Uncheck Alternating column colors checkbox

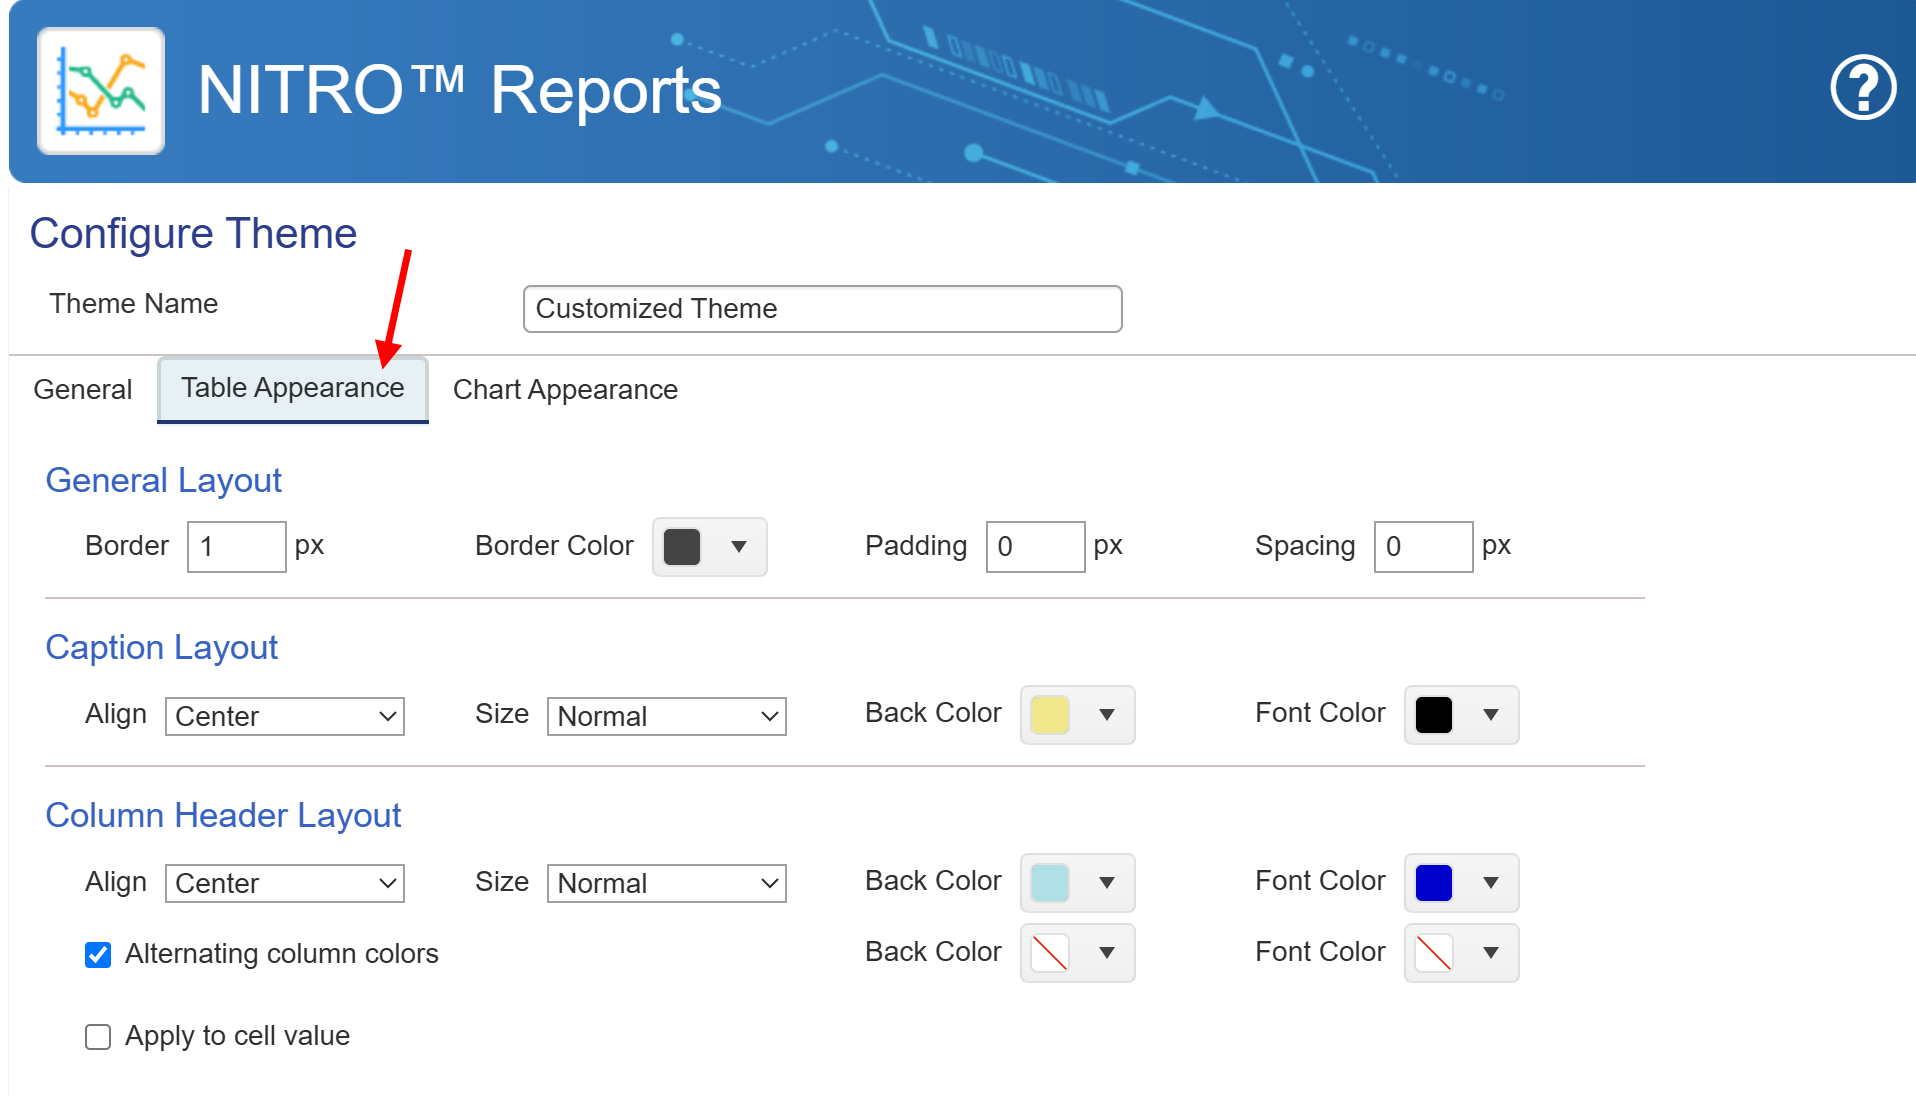(98, 955)
